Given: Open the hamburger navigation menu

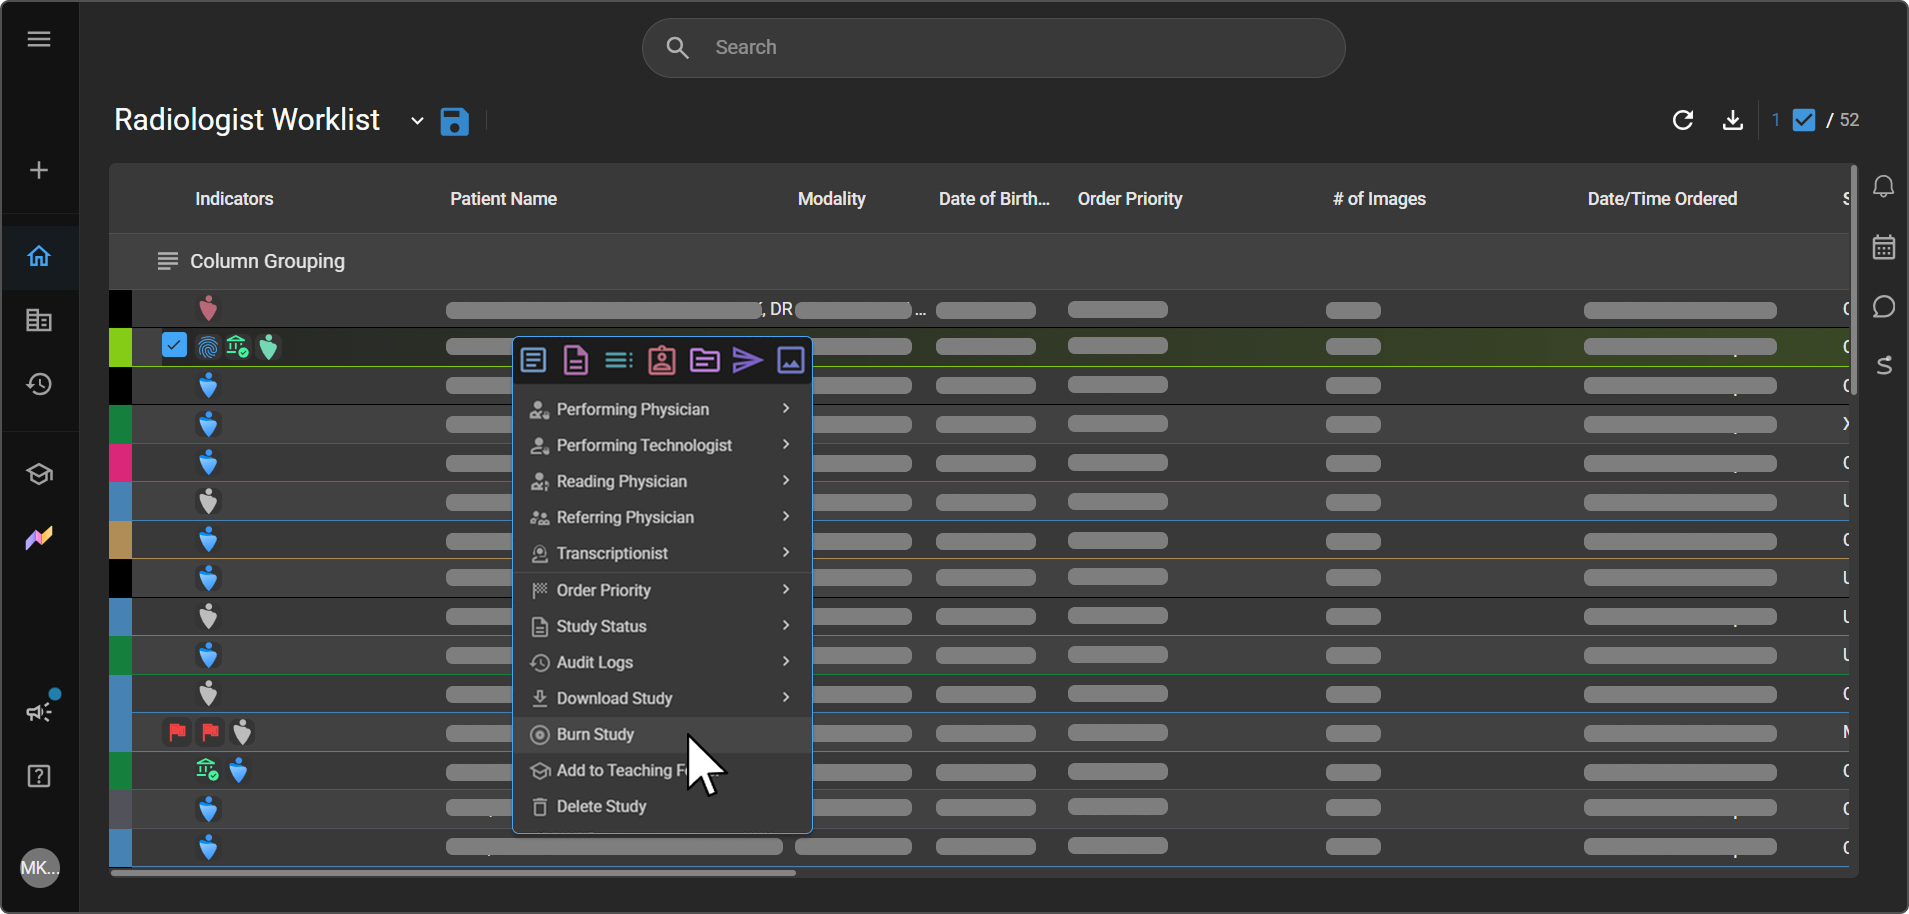Looking at the screenshot, I should pyautogui.click(x=39, y=39).
